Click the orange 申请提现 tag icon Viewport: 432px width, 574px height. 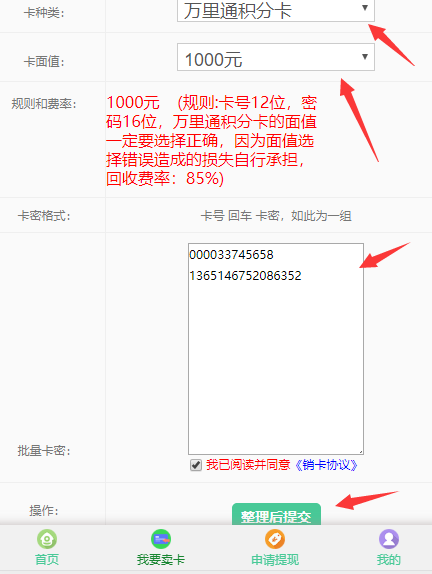pyautogui.click(x=275, y=539)
